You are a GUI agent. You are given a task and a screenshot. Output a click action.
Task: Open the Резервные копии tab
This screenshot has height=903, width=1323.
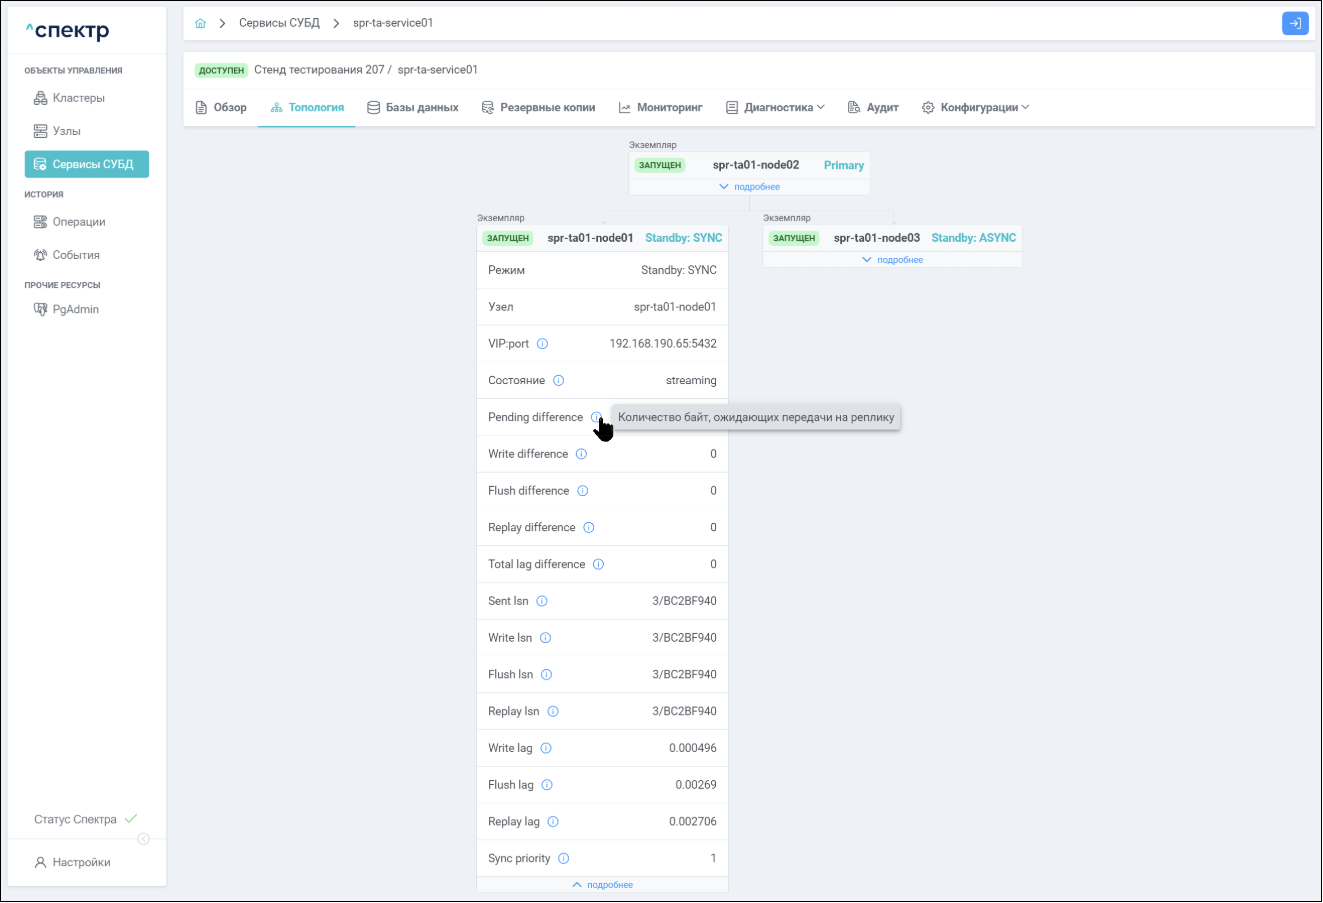tap(538, 108)
